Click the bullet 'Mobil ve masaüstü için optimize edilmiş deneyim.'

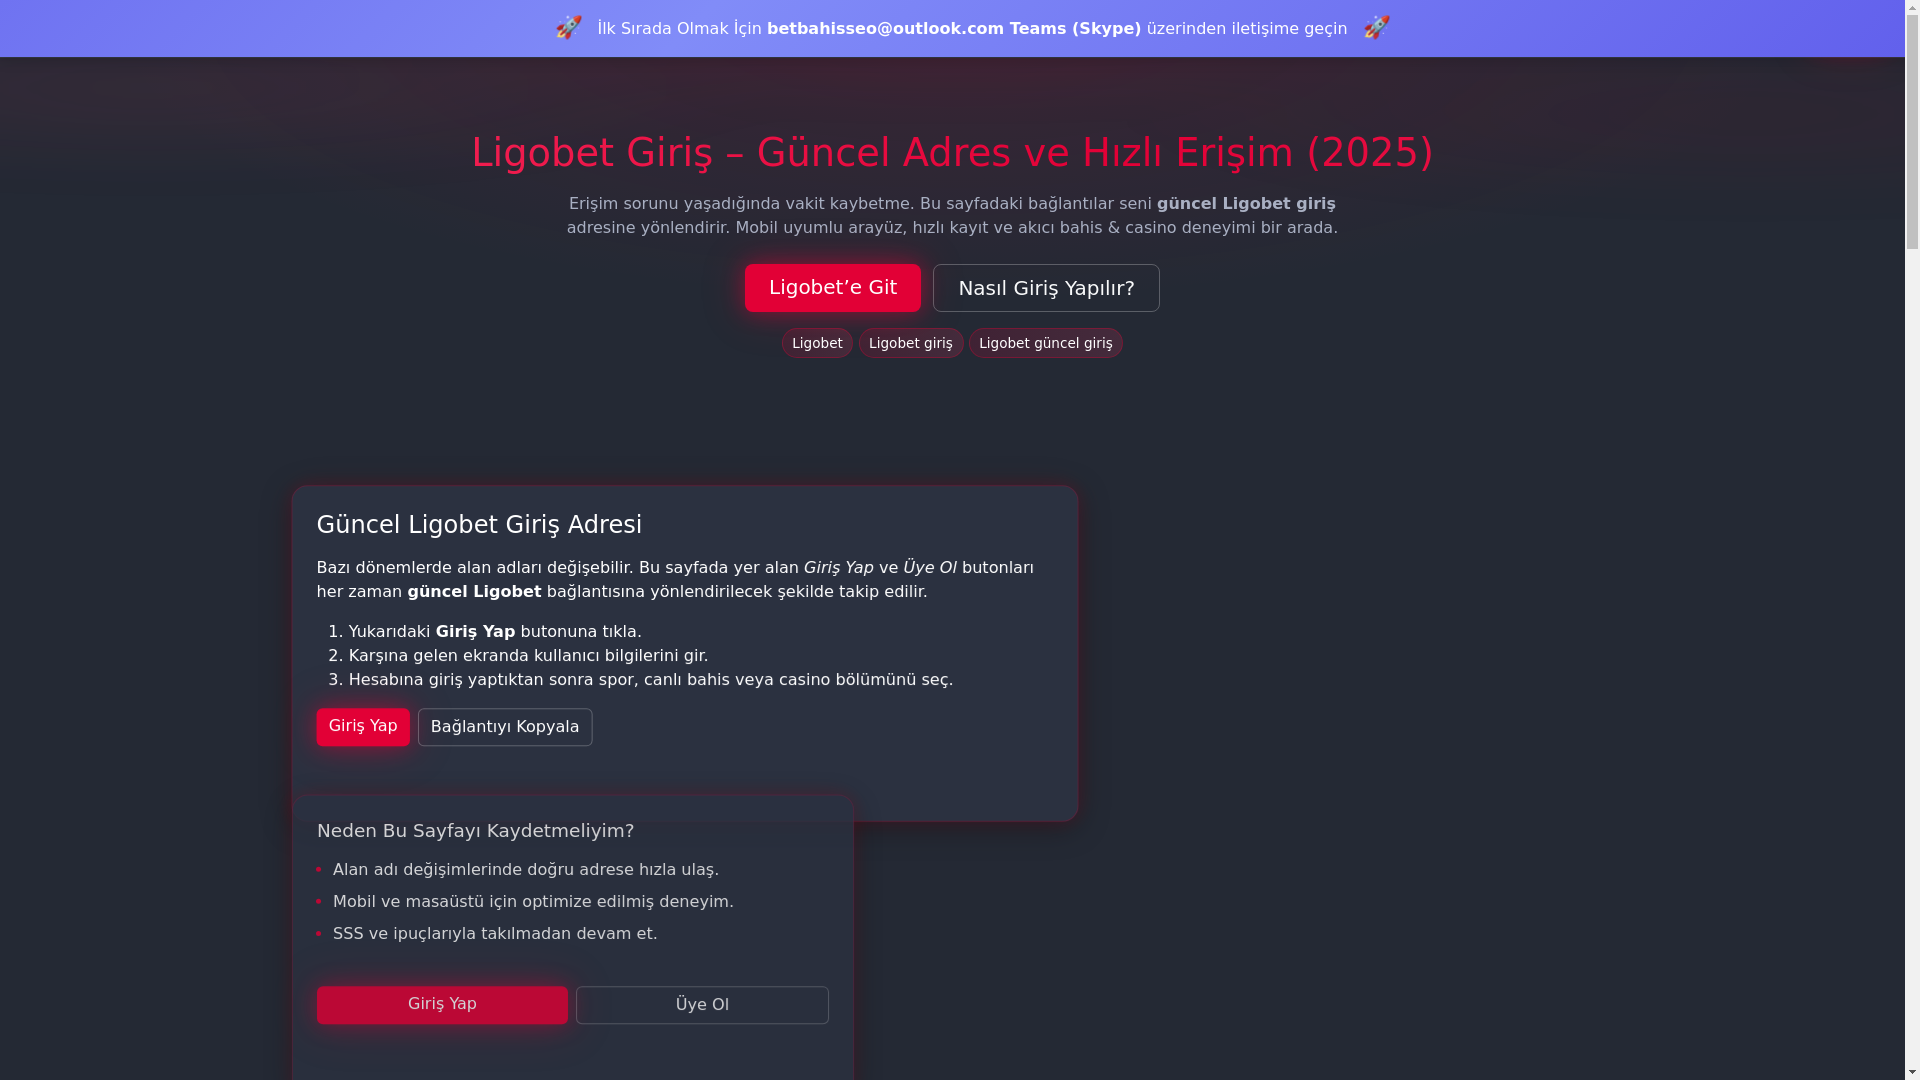pyautogui.click(x=533, y=902)
